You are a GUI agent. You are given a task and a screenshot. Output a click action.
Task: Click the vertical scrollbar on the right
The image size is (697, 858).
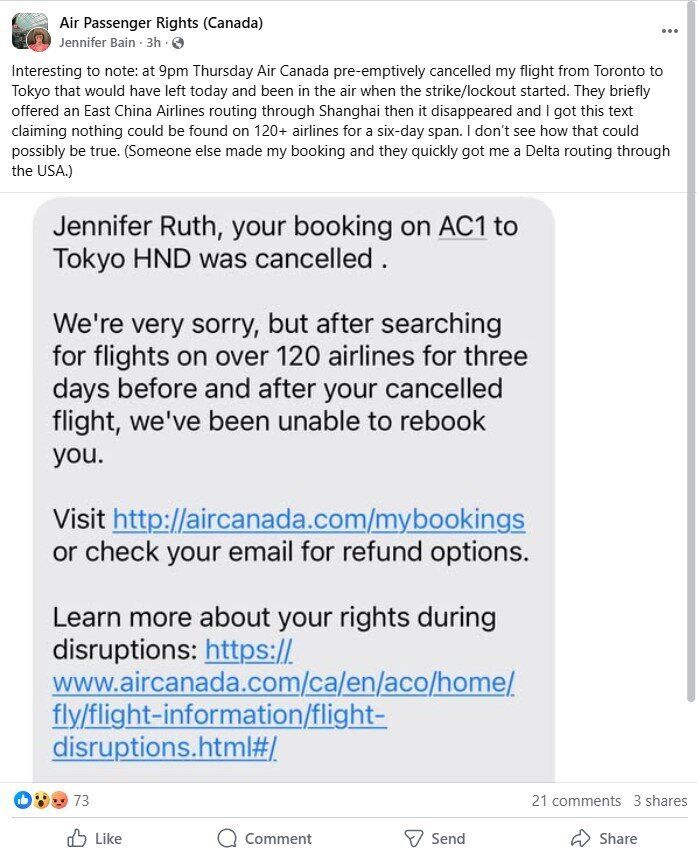click(692, 350)
